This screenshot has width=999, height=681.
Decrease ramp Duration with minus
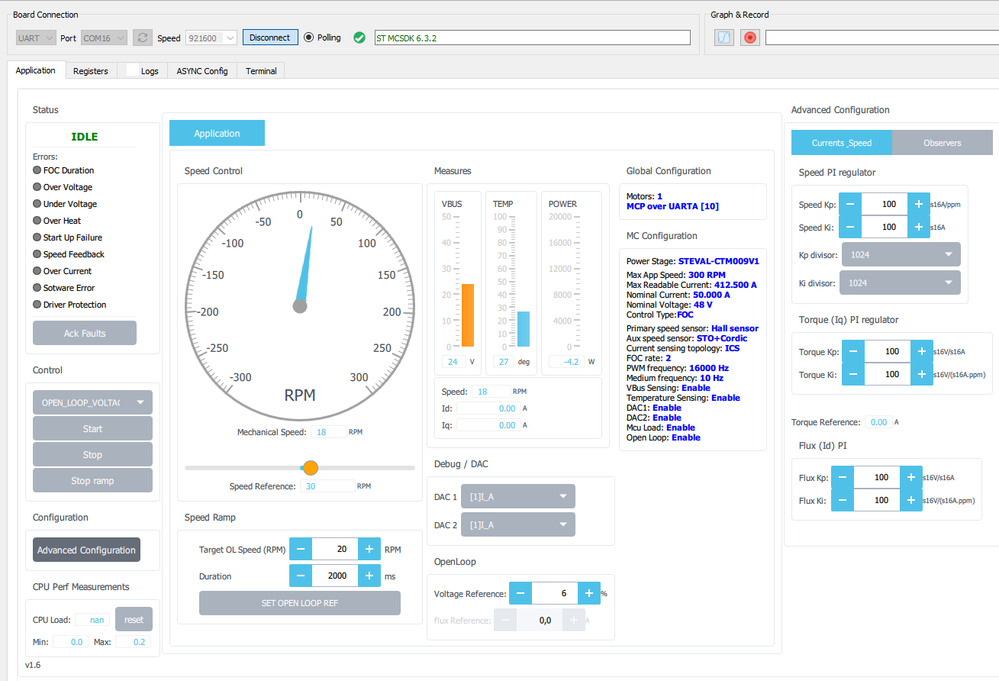pos(301,575)
